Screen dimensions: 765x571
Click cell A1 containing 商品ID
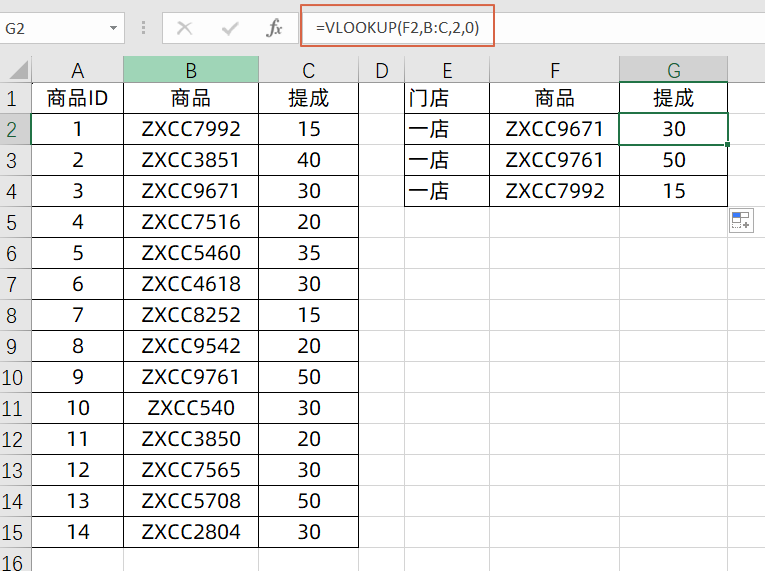tap(78, 98)
